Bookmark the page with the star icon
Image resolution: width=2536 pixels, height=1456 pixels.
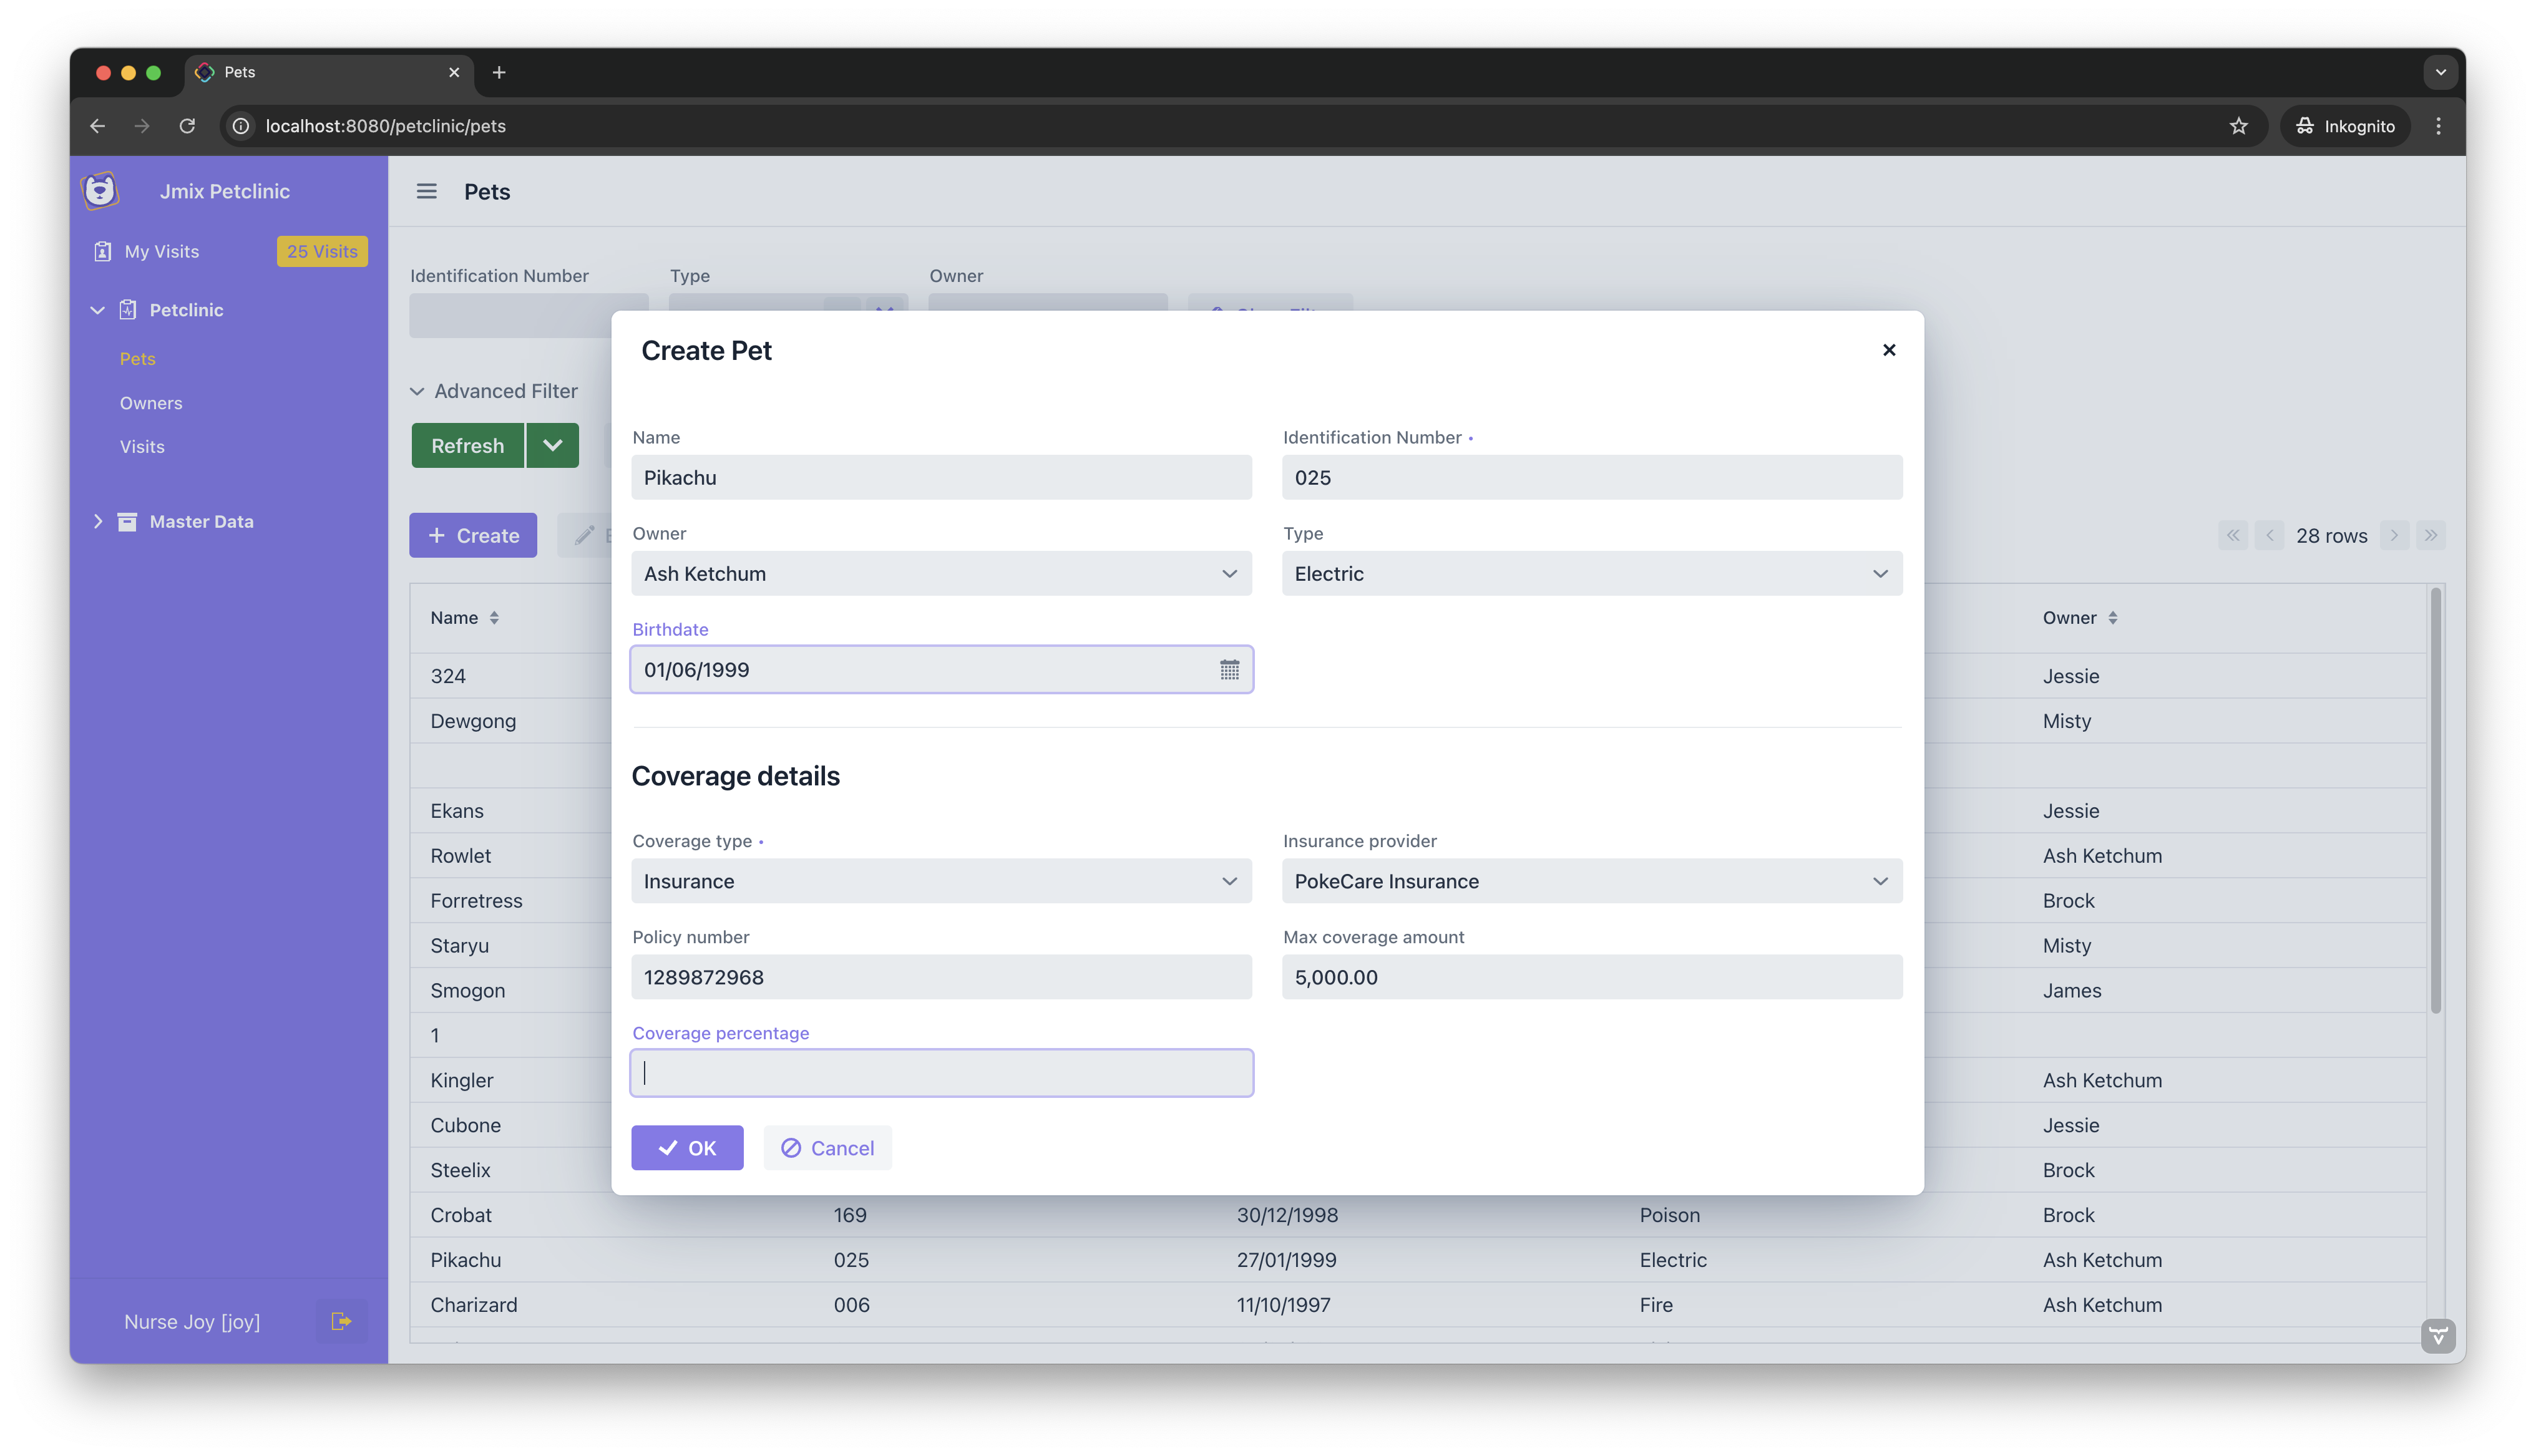tap(2240, 126)
